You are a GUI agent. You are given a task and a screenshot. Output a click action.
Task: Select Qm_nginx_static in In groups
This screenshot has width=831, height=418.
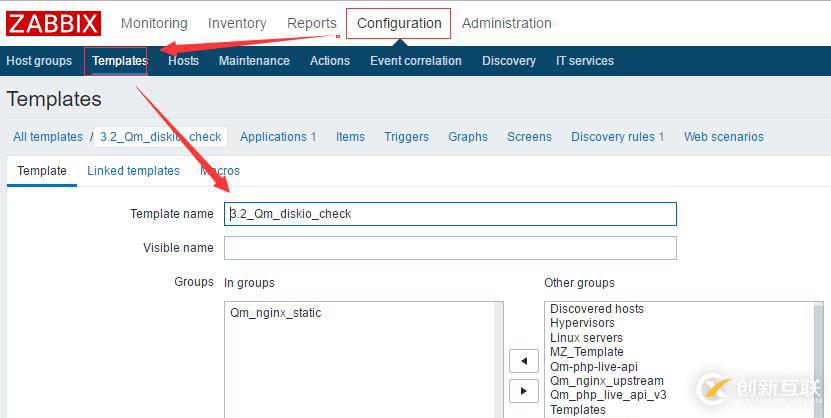(x=276, y=313)
